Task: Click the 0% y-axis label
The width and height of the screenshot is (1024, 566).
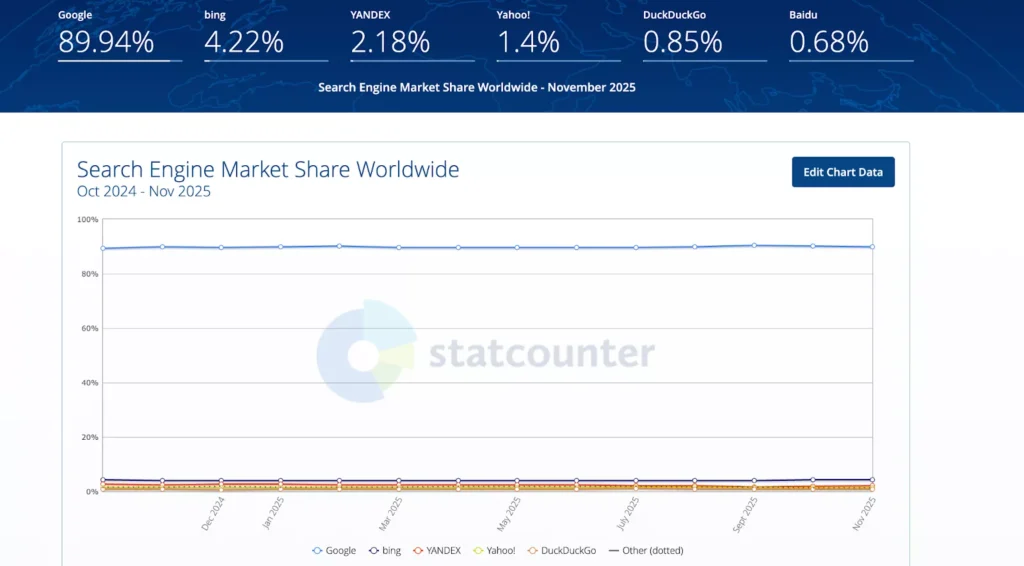Action: pos(92,492)
